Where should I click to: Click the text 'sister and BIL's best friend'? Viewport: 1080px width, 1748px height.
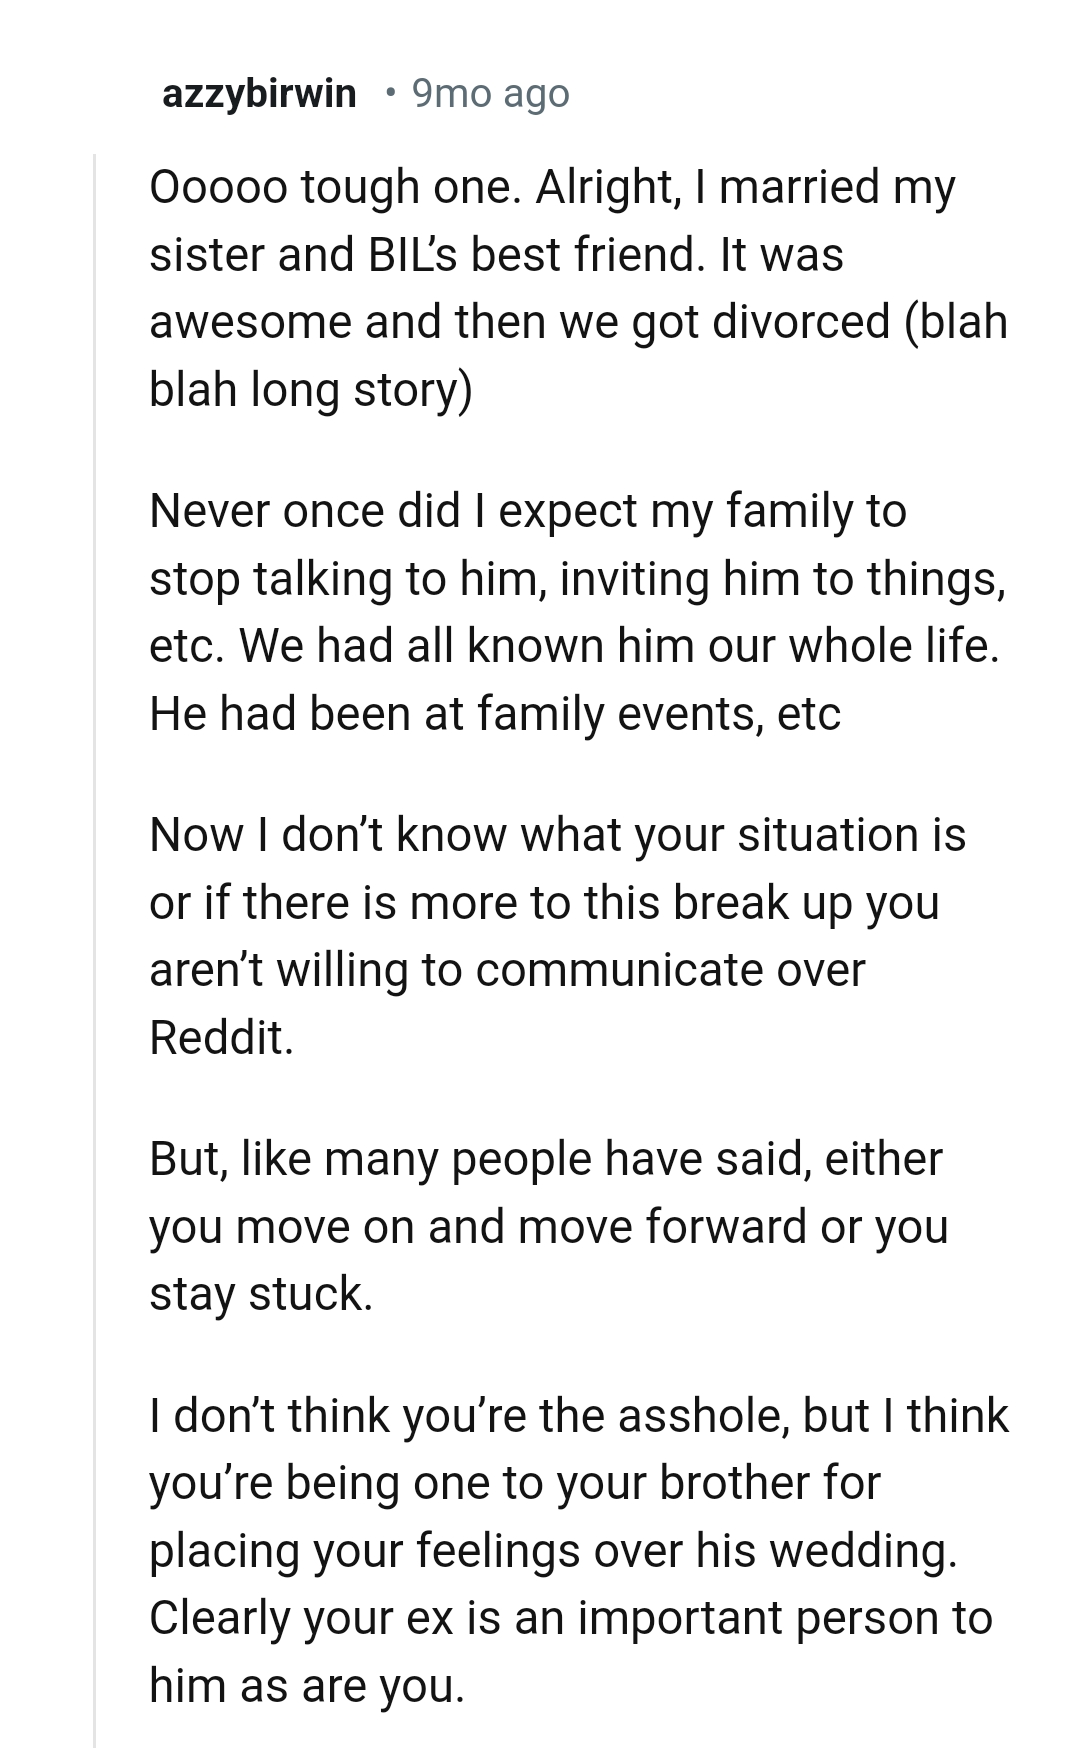point(421,254)
